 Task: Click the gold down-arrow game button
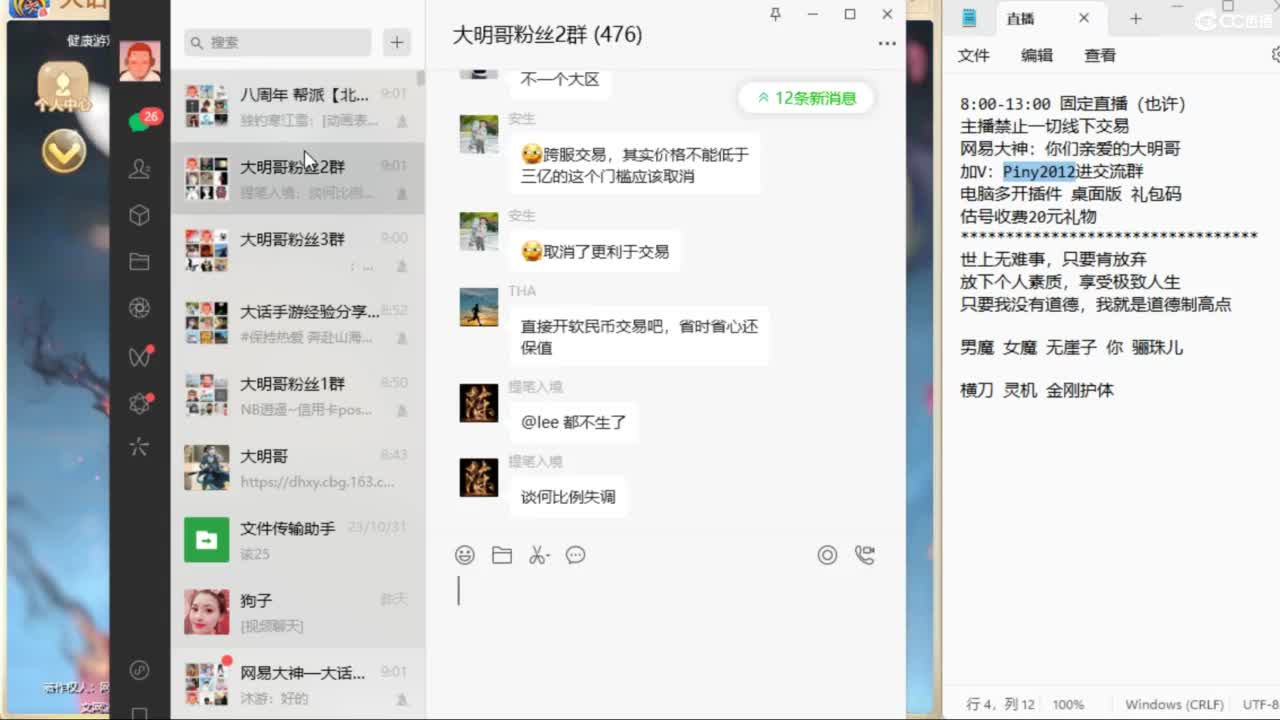[64, 152]
